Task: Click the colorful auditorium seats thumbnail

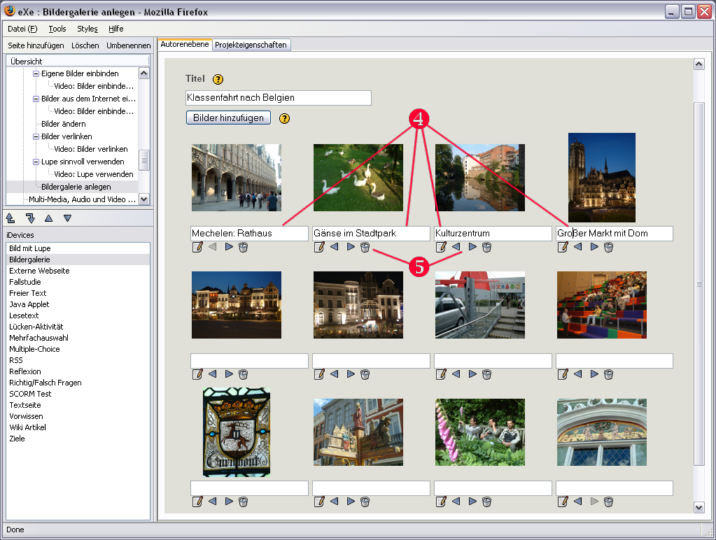Action: point(602,305)
